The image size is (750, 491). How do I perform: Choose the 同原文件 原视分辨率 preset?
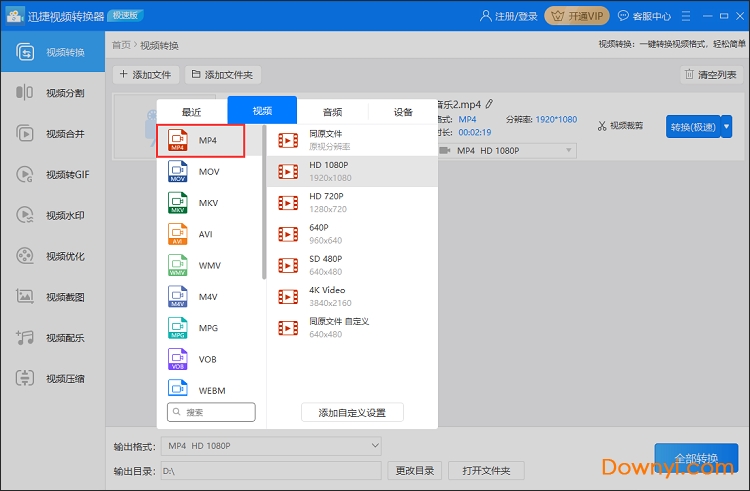(353, 140)
